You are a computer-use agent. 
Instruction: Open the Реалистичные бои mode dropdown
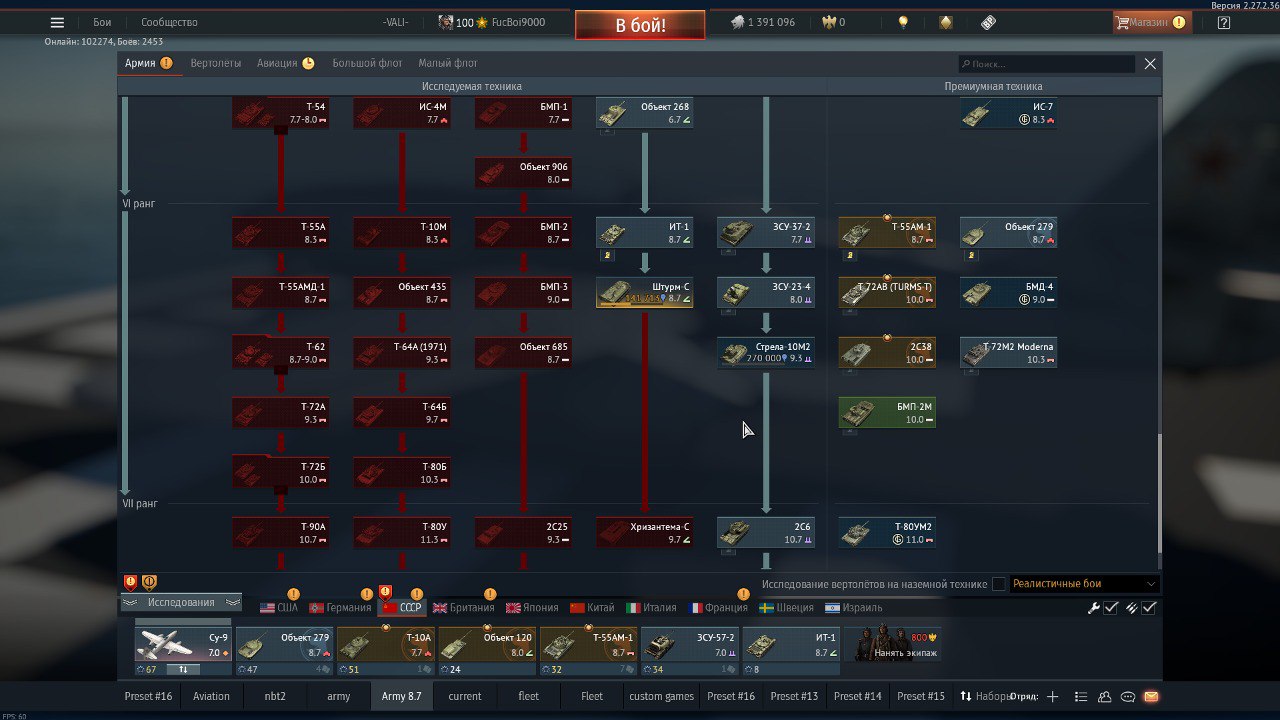(1085, 584)
